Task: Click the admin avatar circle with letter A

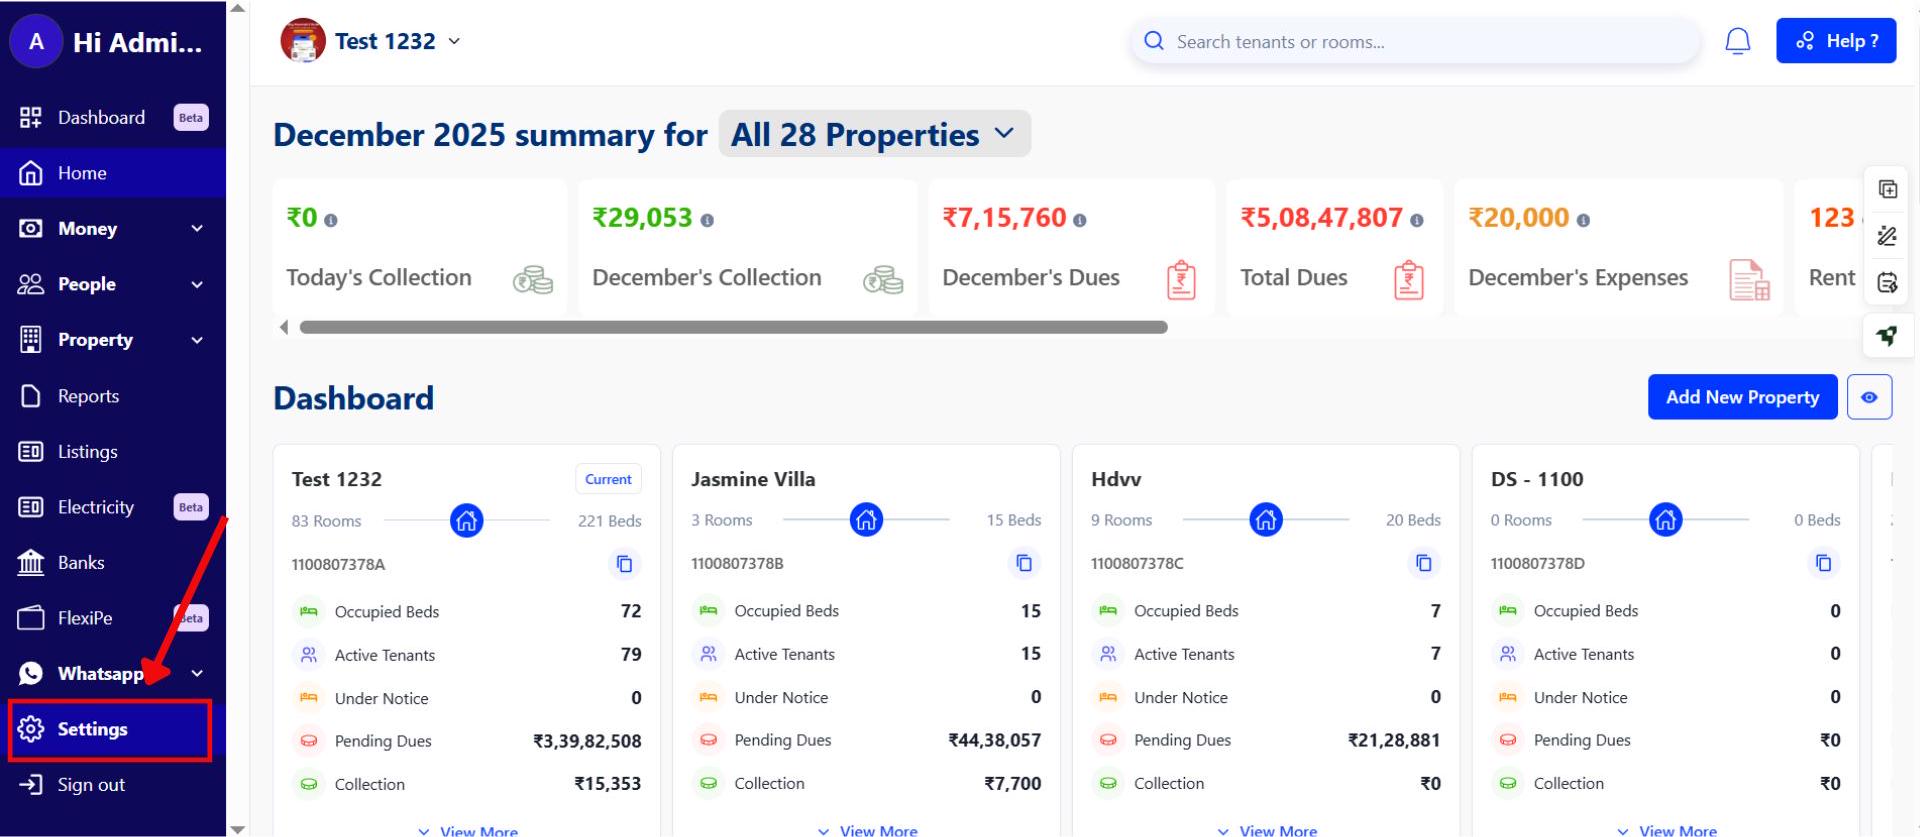Action: pyautogui.click(x=36, y=42)
